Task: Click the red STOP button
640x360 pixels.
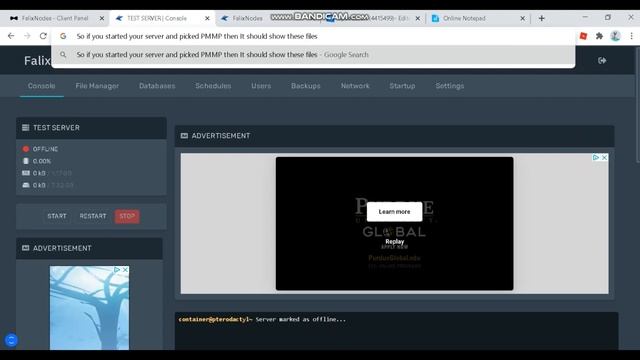Action: click(x=127, y=216)
